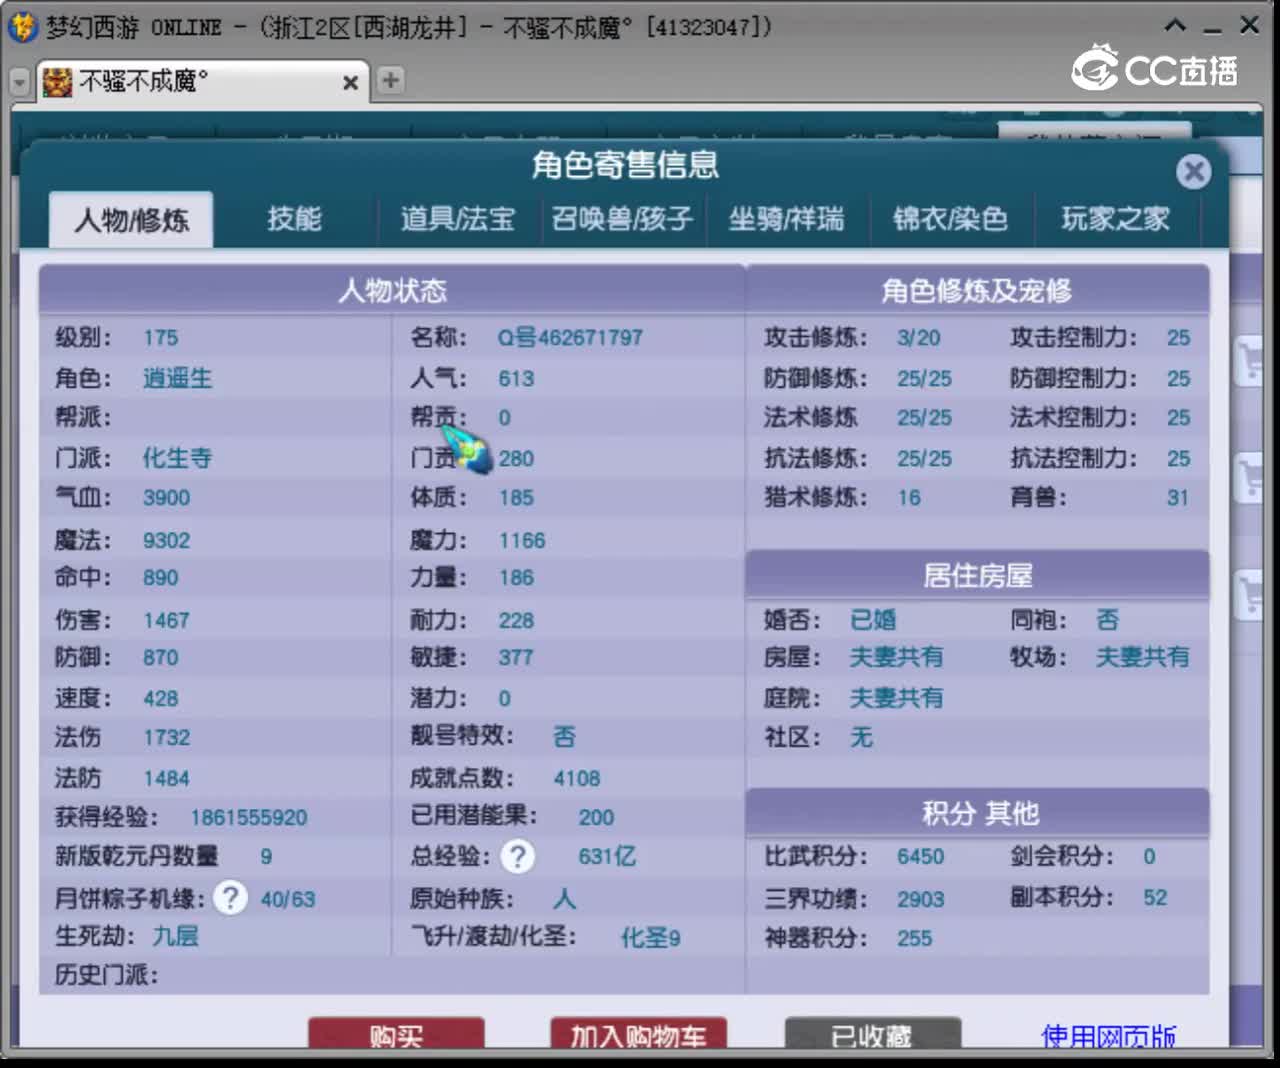Screen dimensions: 1280x1068
Task: Click the 婚否 value 已婚
Action: click(x=872, y=620)
